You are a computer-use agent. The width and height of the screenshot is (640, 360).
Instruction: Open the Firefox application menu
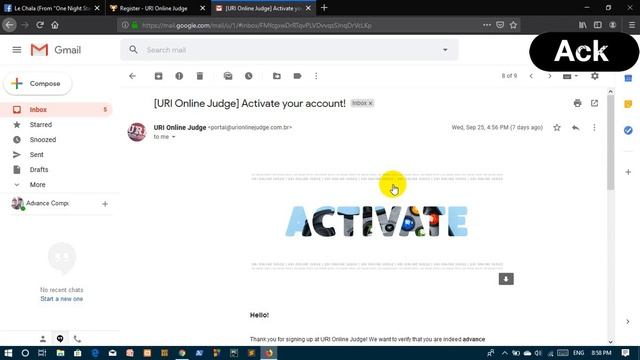coord(631,25)
